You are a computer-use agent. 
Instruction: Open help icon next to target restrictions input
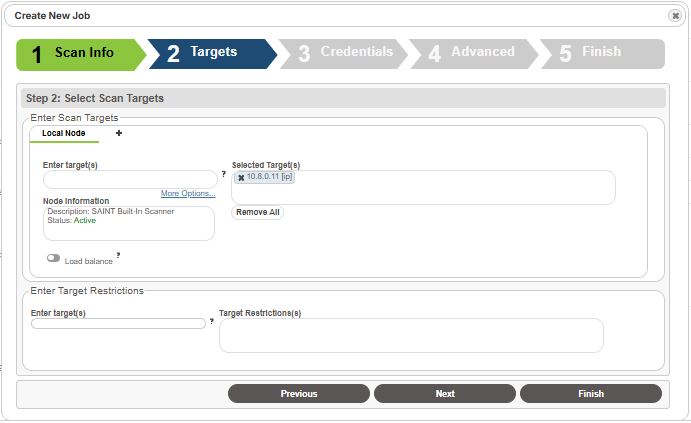[x=212, y=321]
